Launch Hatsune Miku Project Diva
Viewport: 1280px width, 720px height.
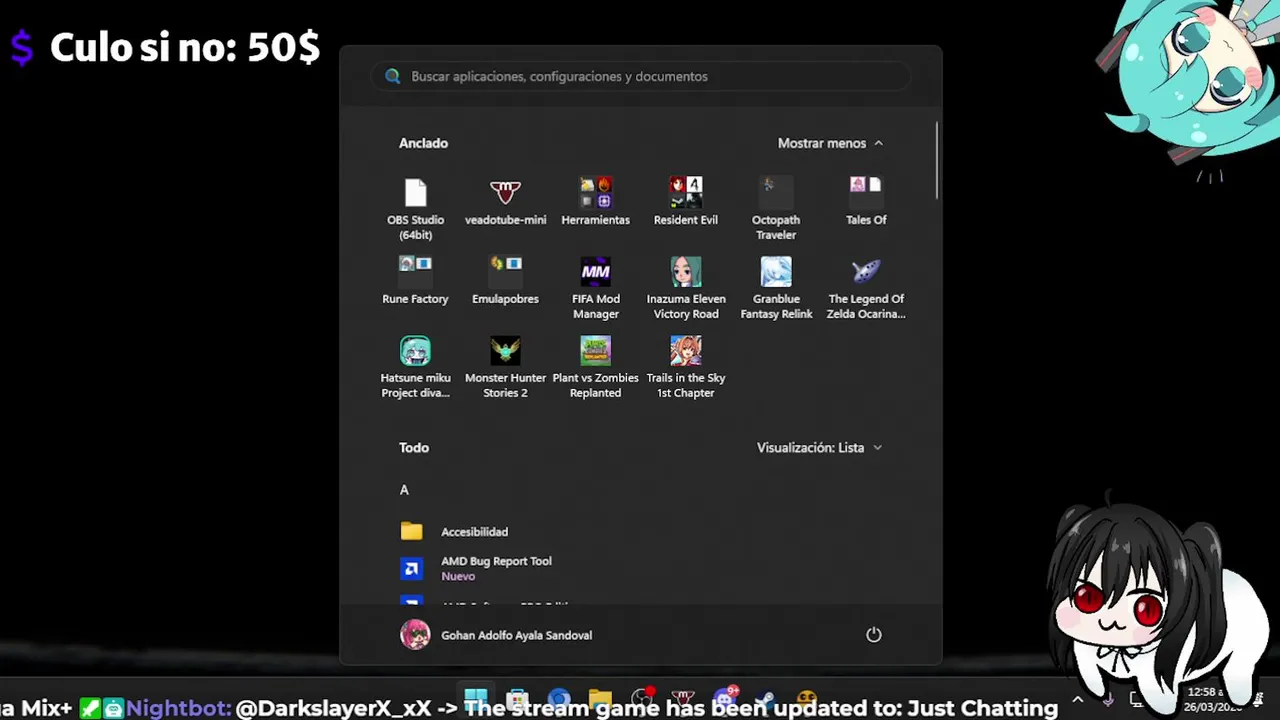point(415,367)
